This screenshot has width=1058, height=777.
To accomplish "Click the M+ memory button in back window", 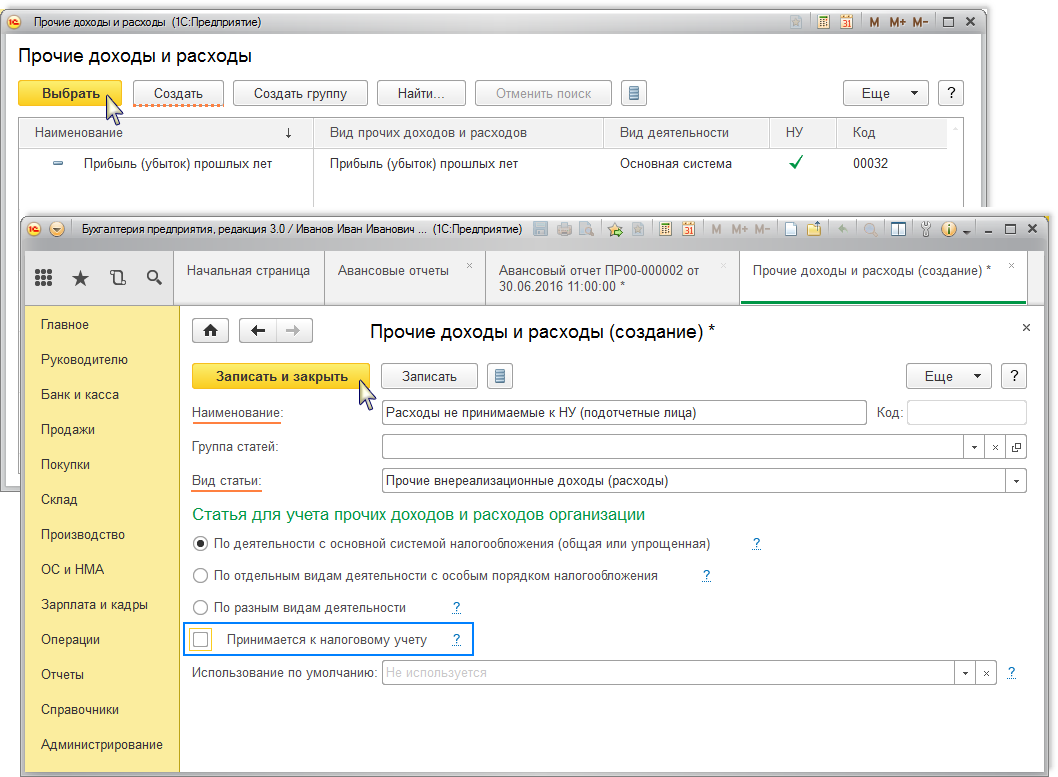I will click(x=897, y=22).
